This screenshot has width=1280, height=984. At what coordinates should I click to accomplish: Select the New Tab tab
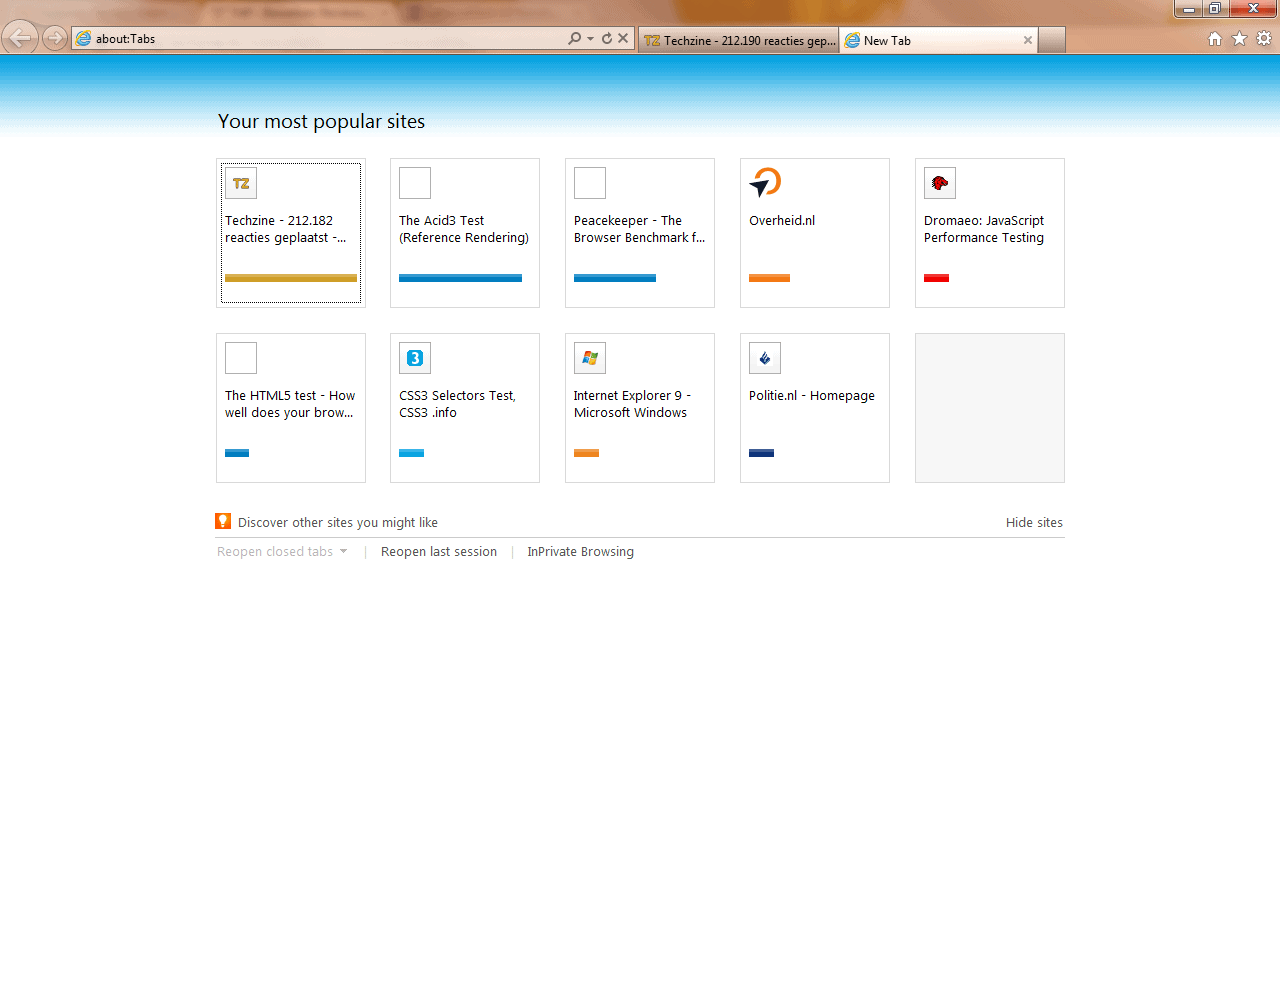point(938,40)
